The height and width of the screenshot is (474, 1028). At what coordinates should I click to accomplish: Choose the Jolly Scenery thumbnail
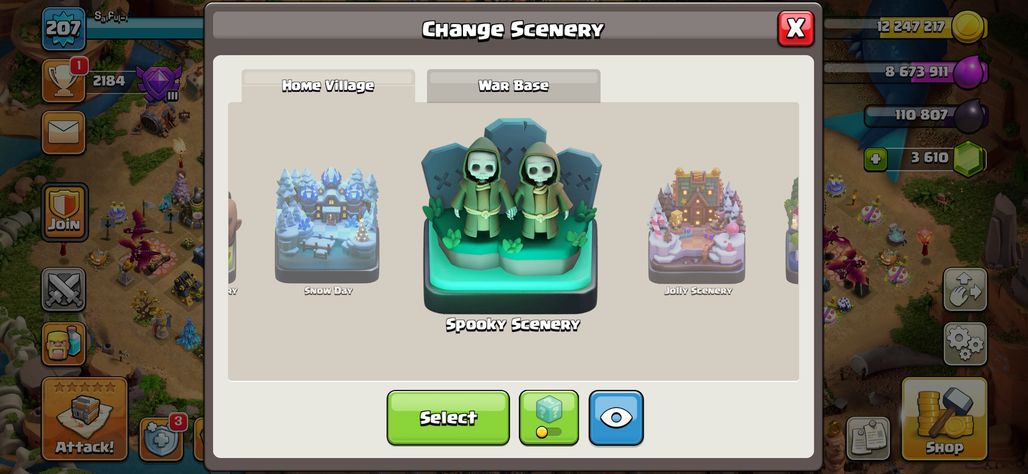coord(697,226)
